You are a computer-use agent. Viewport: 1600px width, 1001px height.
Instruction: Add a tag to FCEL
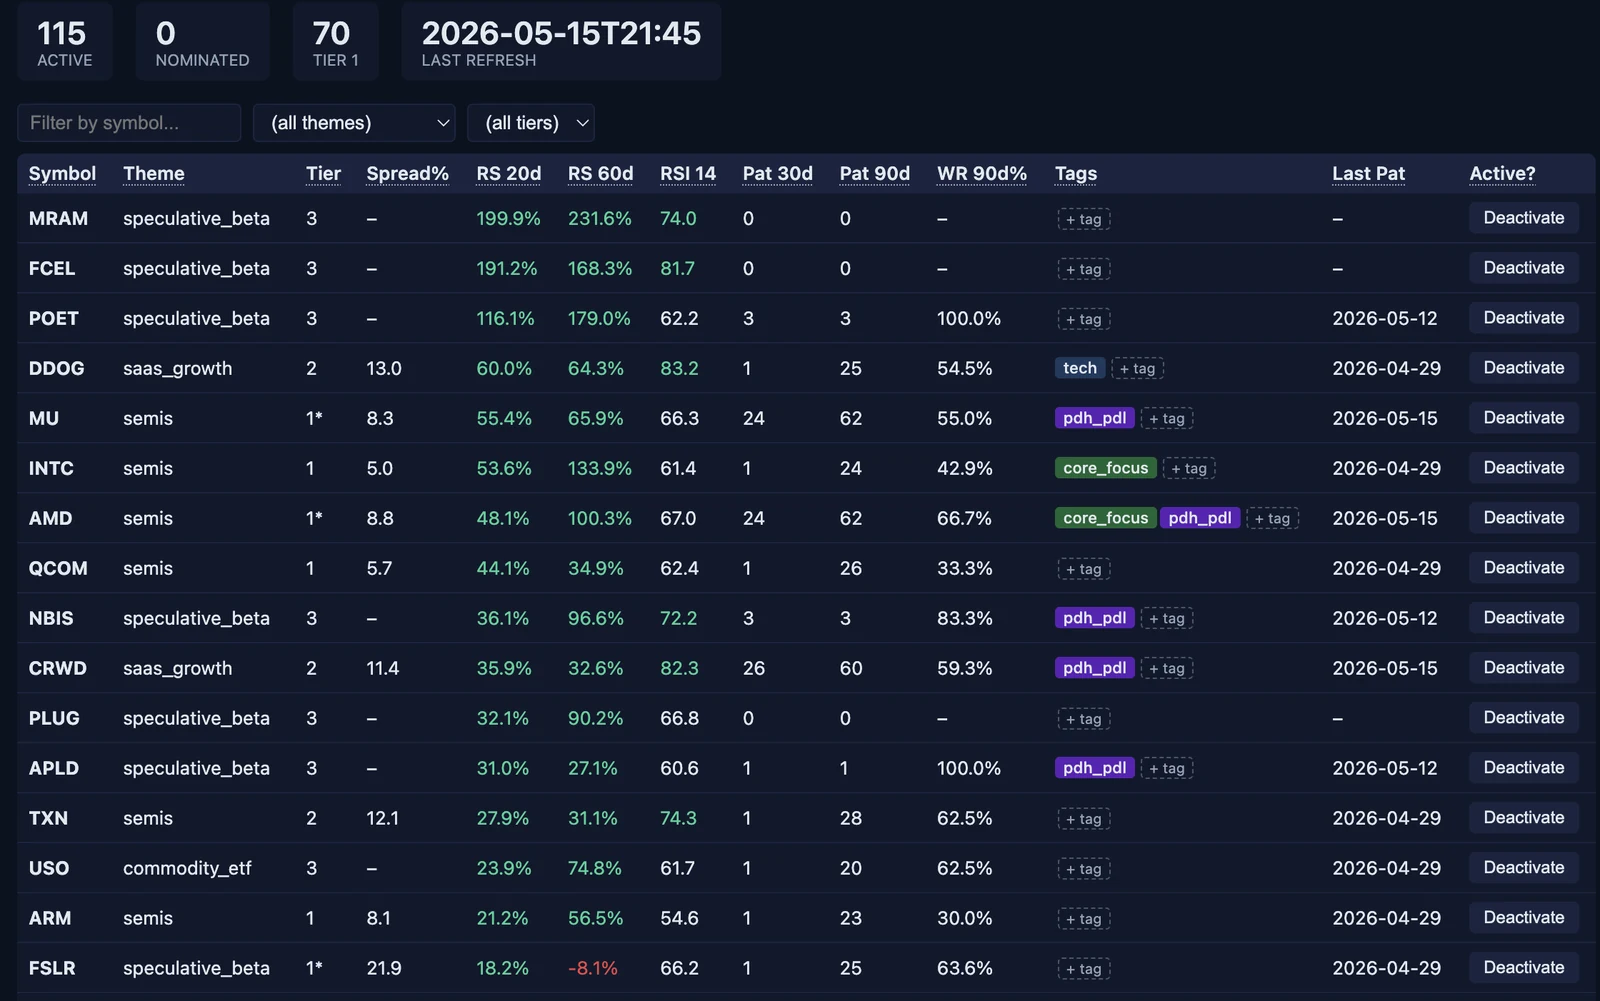pos(1084,269)
